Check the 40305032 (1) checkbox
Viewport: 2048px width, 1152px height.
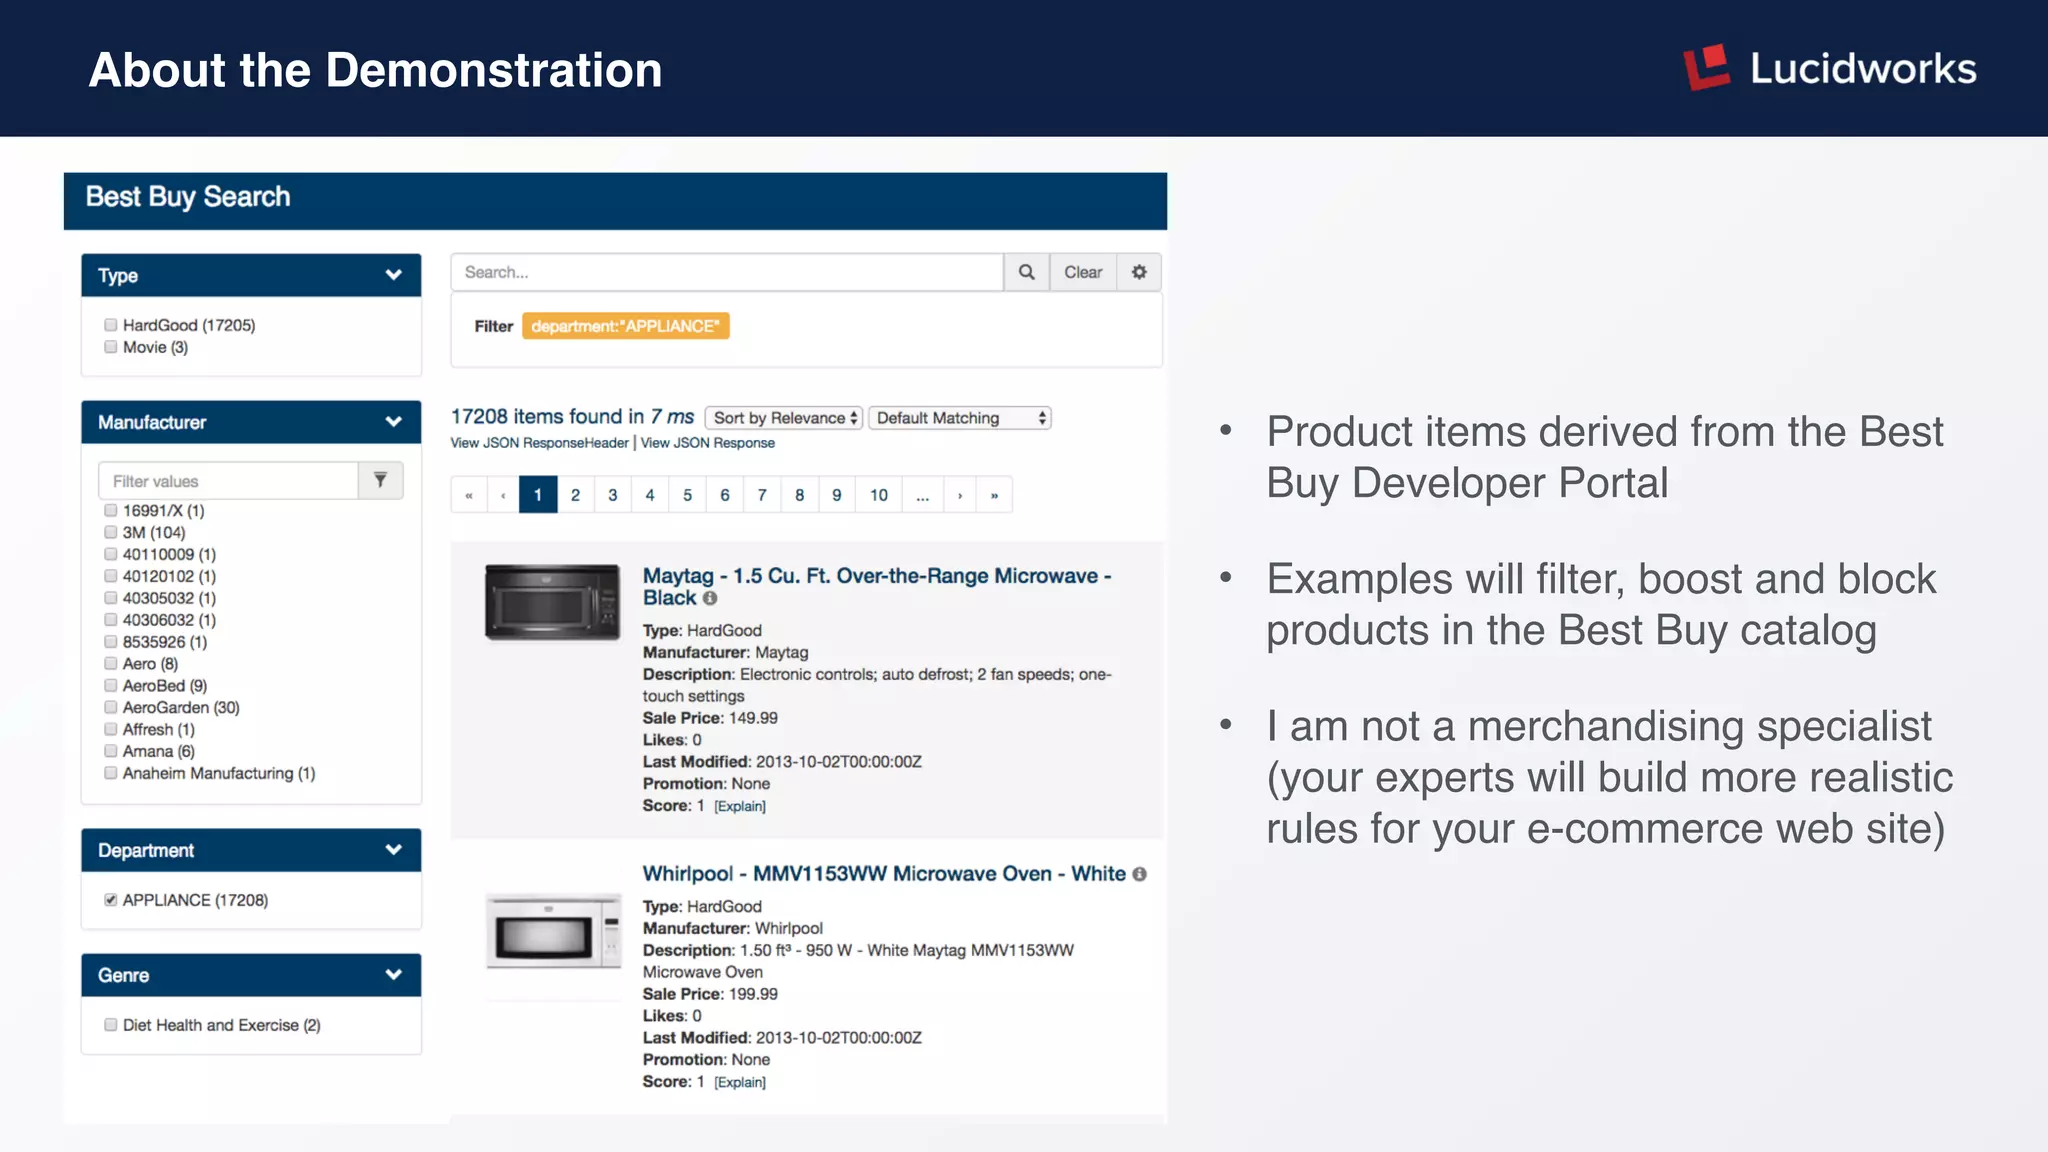coord(111,598)
